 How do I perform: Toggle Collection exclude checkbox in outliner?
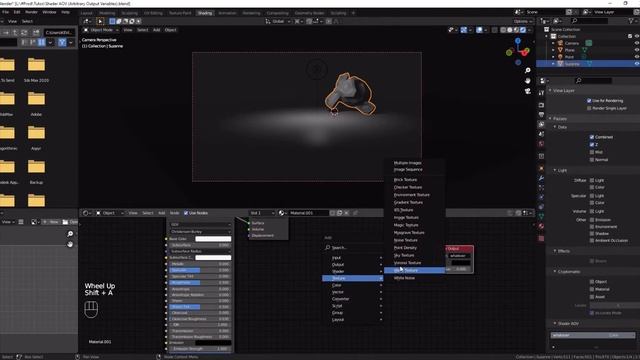630,36
